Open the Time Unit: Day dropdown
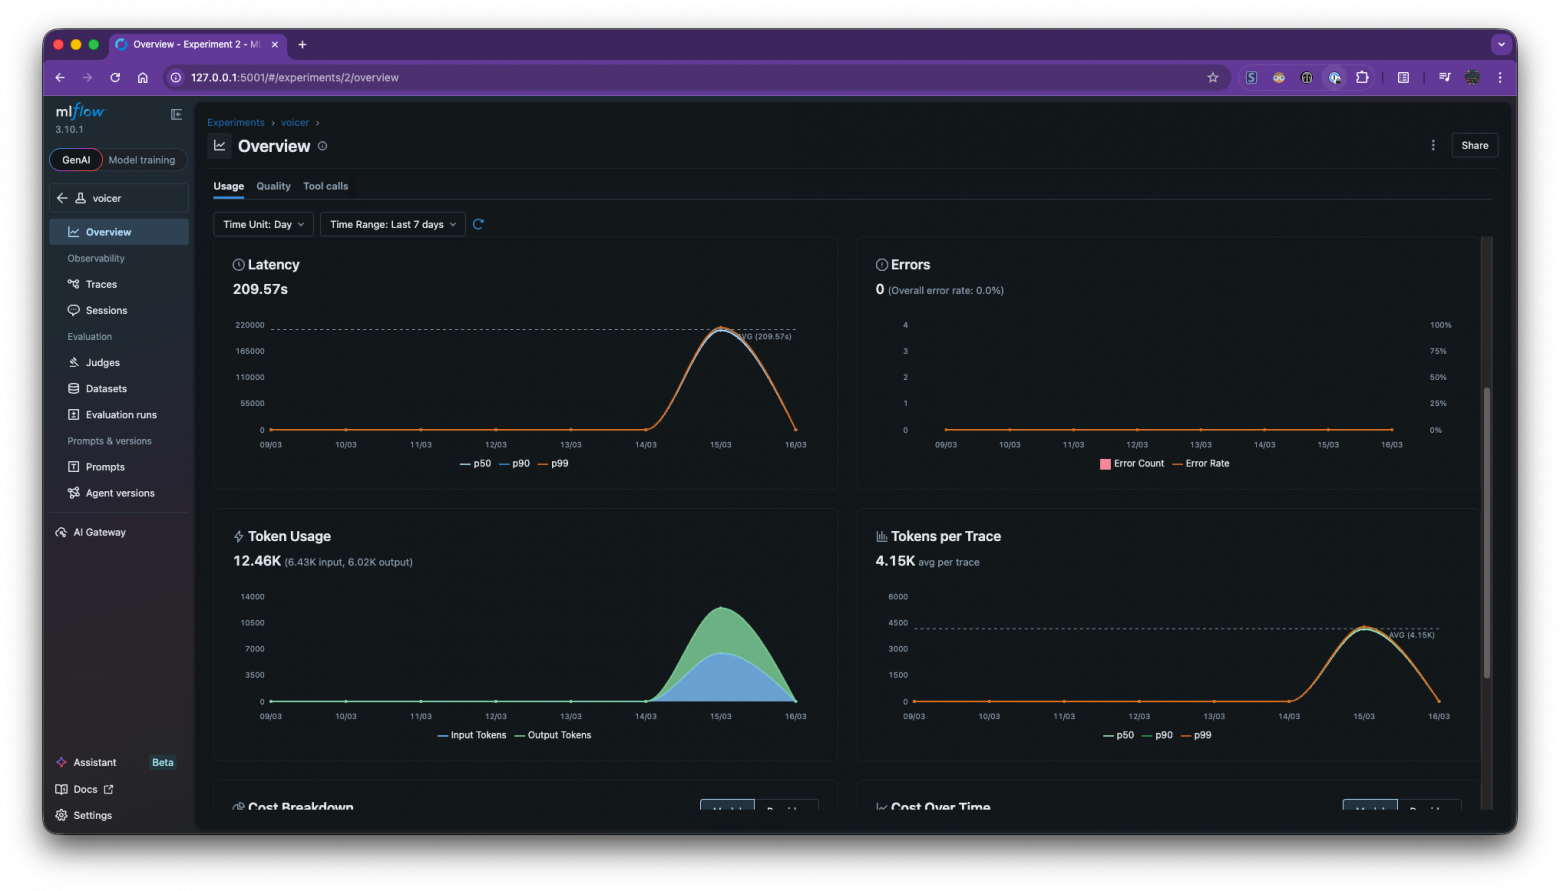 tap(263, 224)
